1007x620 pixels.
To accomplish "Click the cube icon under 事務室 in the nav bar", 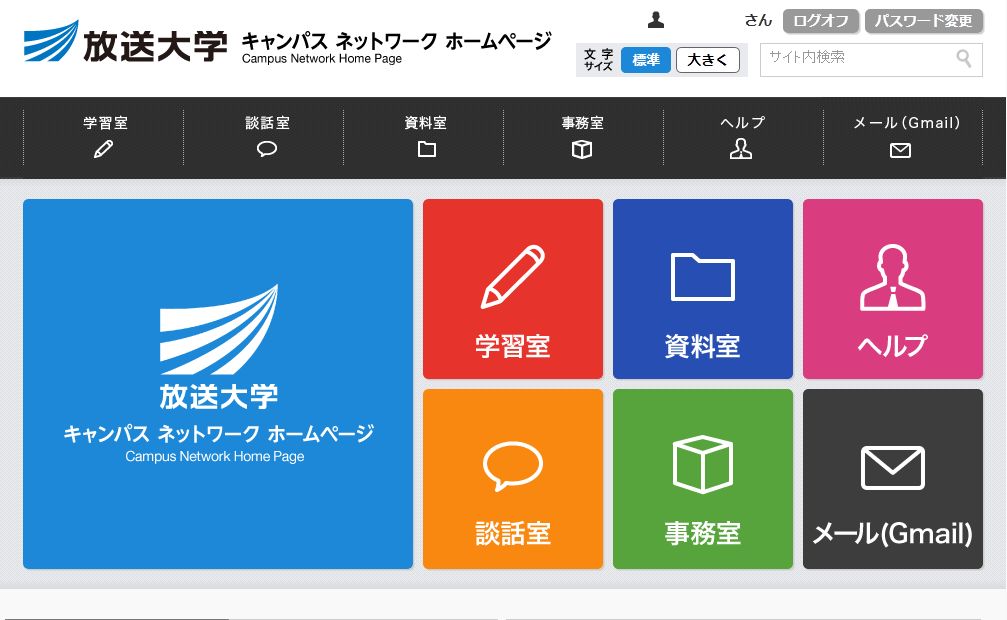I will pos(582,149).
